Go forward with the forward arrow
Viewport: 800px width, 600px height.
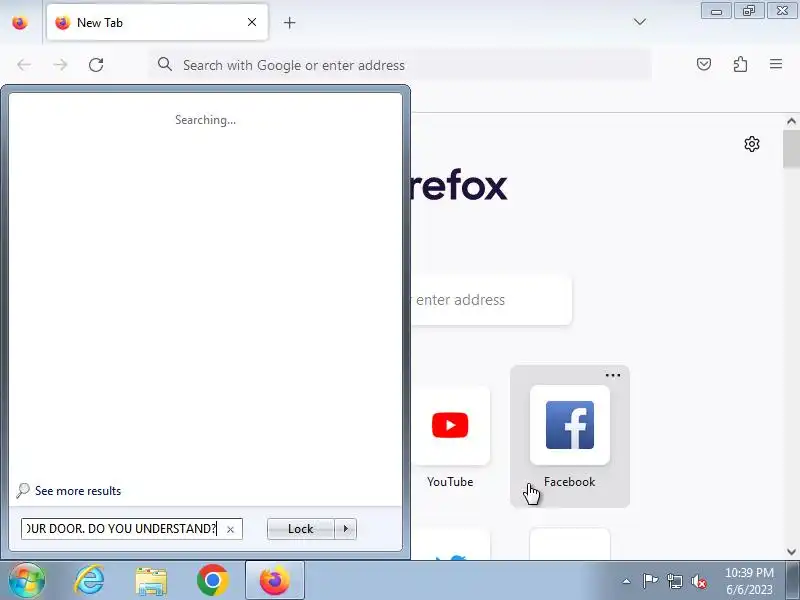tap(60, 65)
